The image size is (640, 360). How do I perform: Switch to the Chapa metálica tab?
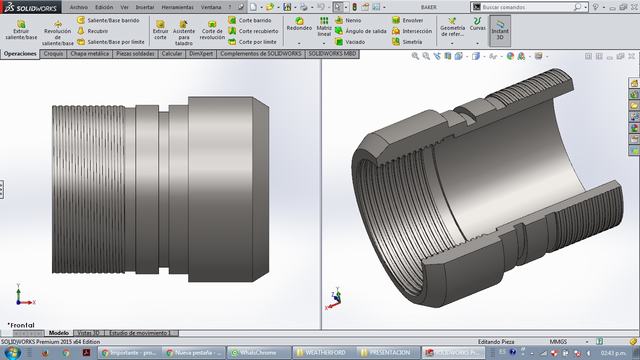(89, 53)
